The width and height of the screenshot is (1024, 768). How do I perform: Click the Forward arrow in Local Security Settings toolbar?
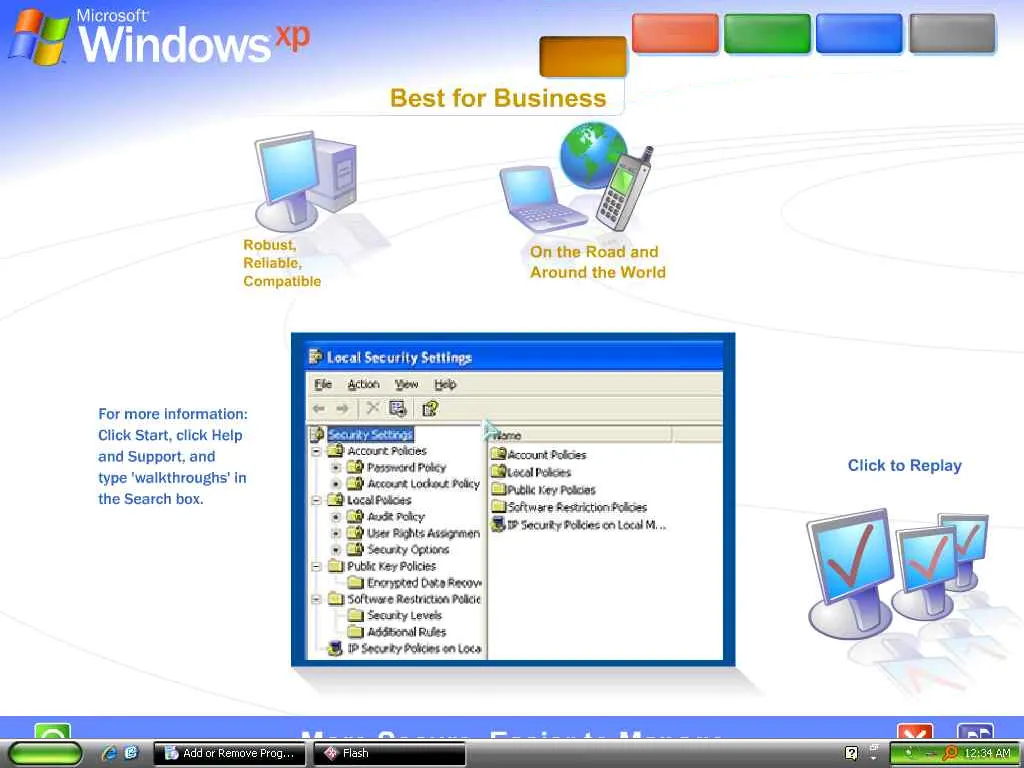[342, 409]
